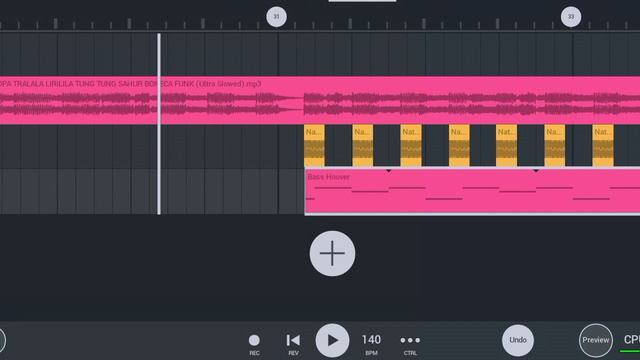Select the second yellow sample clip
The image size is (640, 360).
tap(362, 146)
